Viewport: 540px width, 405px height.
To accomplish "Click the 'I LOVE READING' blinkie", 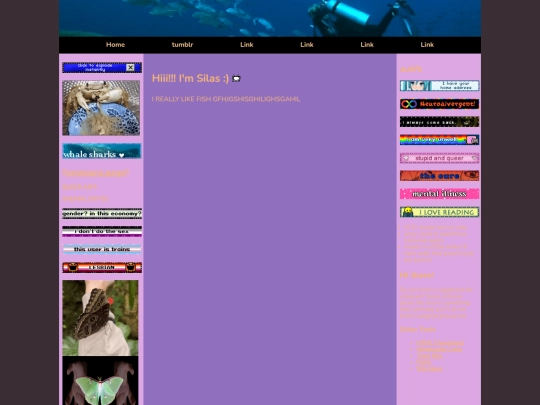I will [439, 212].
